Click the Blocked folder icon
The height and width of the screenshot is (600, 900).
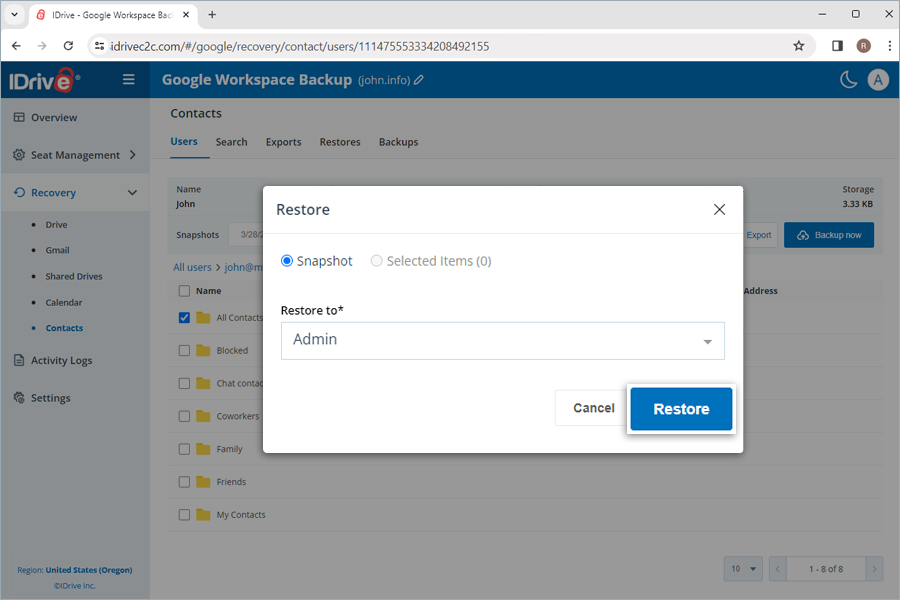203,350
